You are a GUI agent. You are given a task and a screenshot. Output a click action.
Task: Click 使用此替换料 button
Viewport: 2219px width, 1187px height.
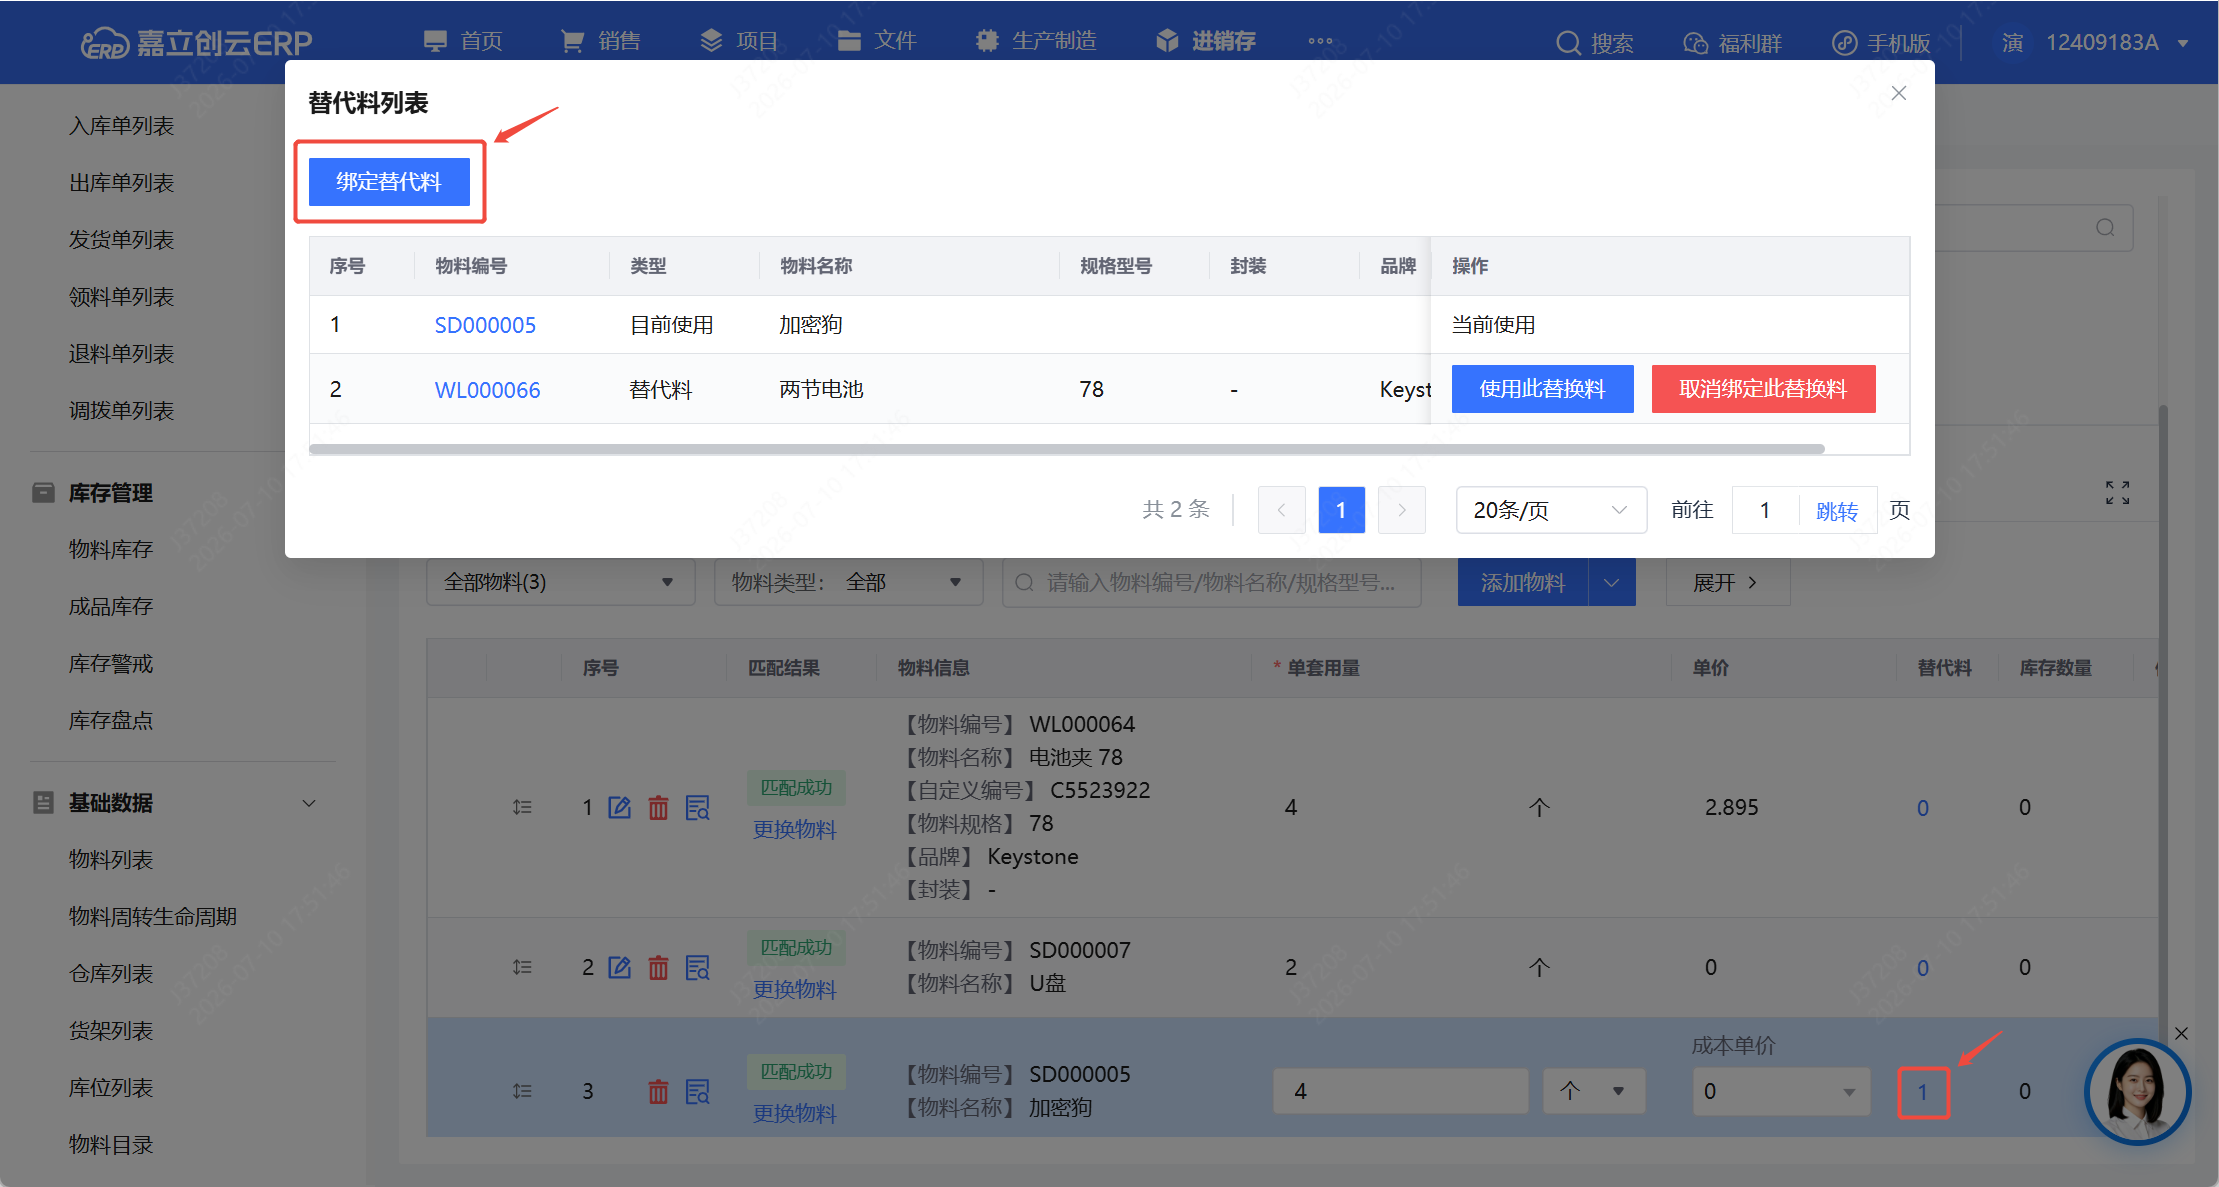1542,389
